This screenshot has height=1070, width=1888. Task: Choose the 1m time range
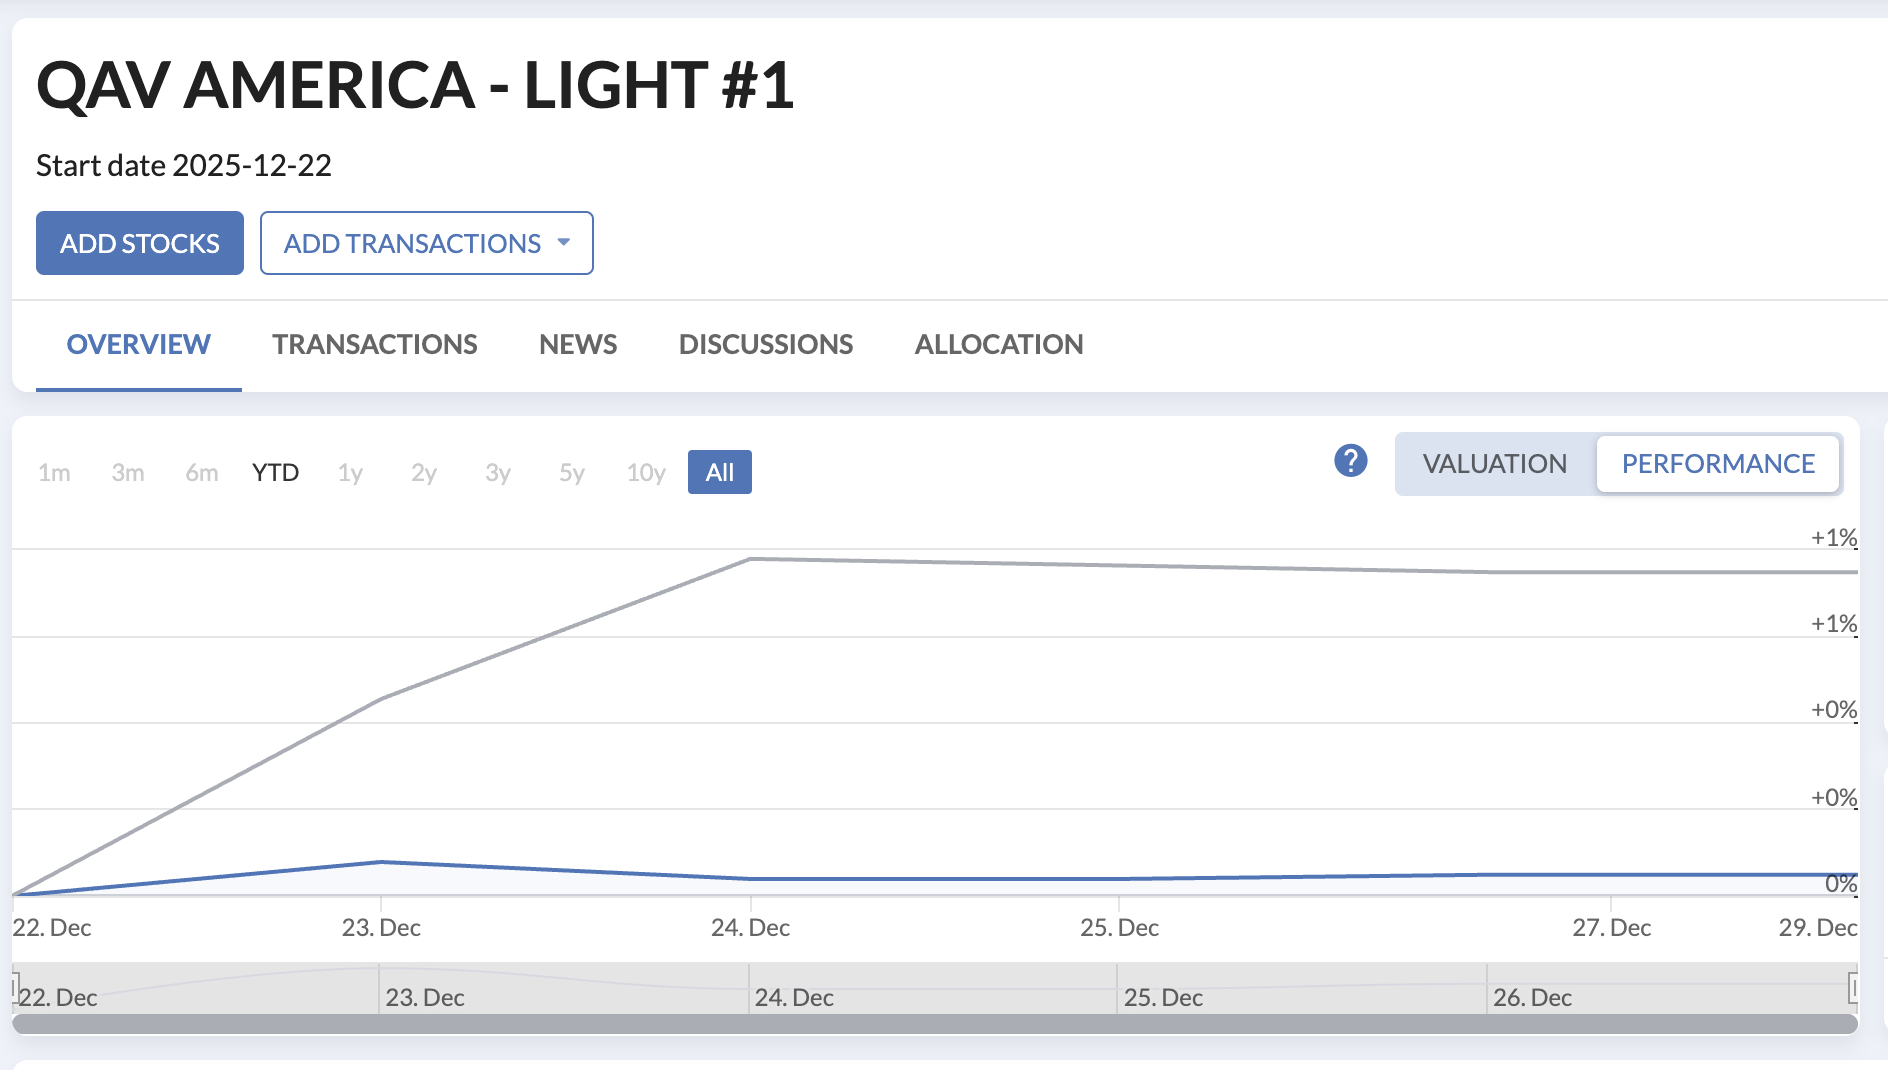(54, 472)
